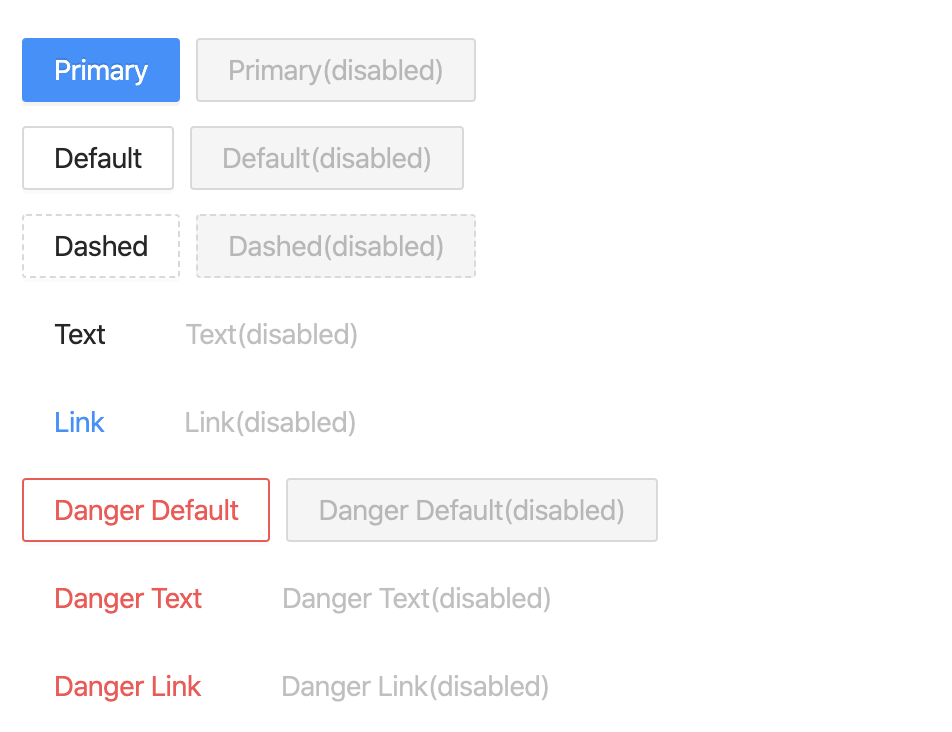952x732 pixels.
Task: Click the Danger Default(disabled) button
Action: (x=472, y=510)
